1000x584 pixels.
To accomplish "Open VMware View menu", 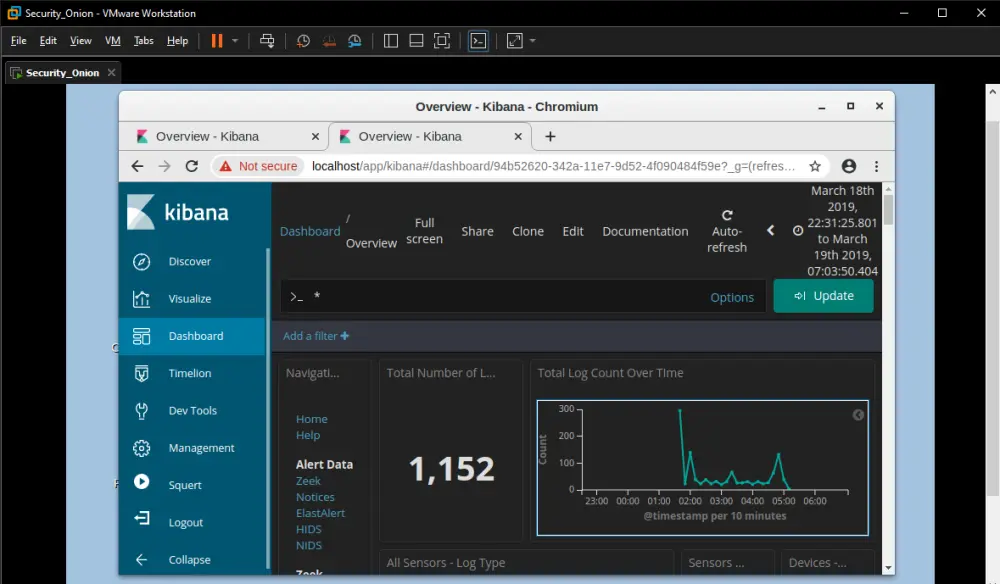I will point(80,41).
